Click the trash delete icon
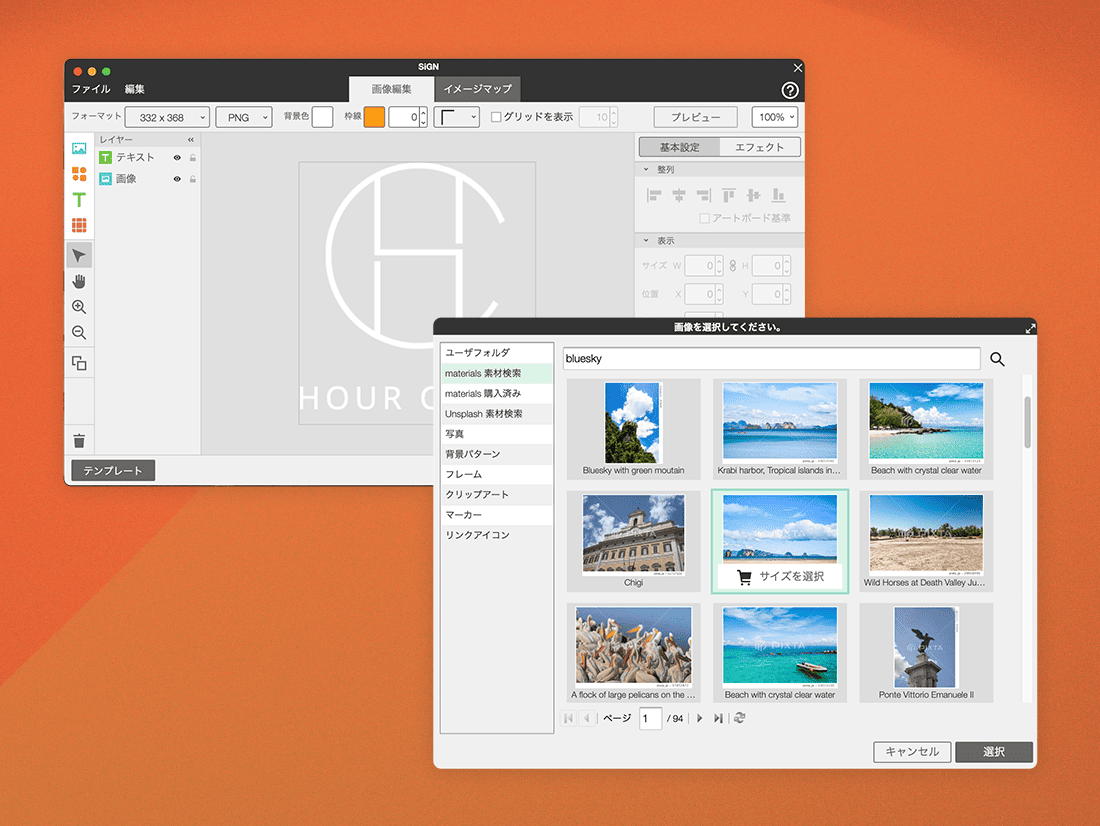Image resolution: width=1100 pixels, height=826 pixels. 79,441
